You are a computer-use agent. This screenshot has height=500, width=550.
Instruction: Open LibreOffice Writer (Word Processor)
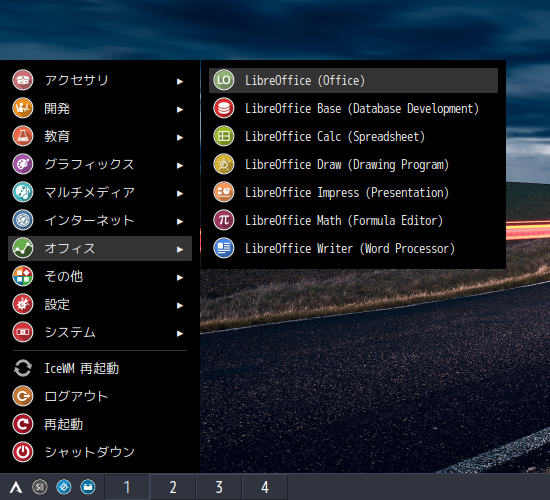353,248
